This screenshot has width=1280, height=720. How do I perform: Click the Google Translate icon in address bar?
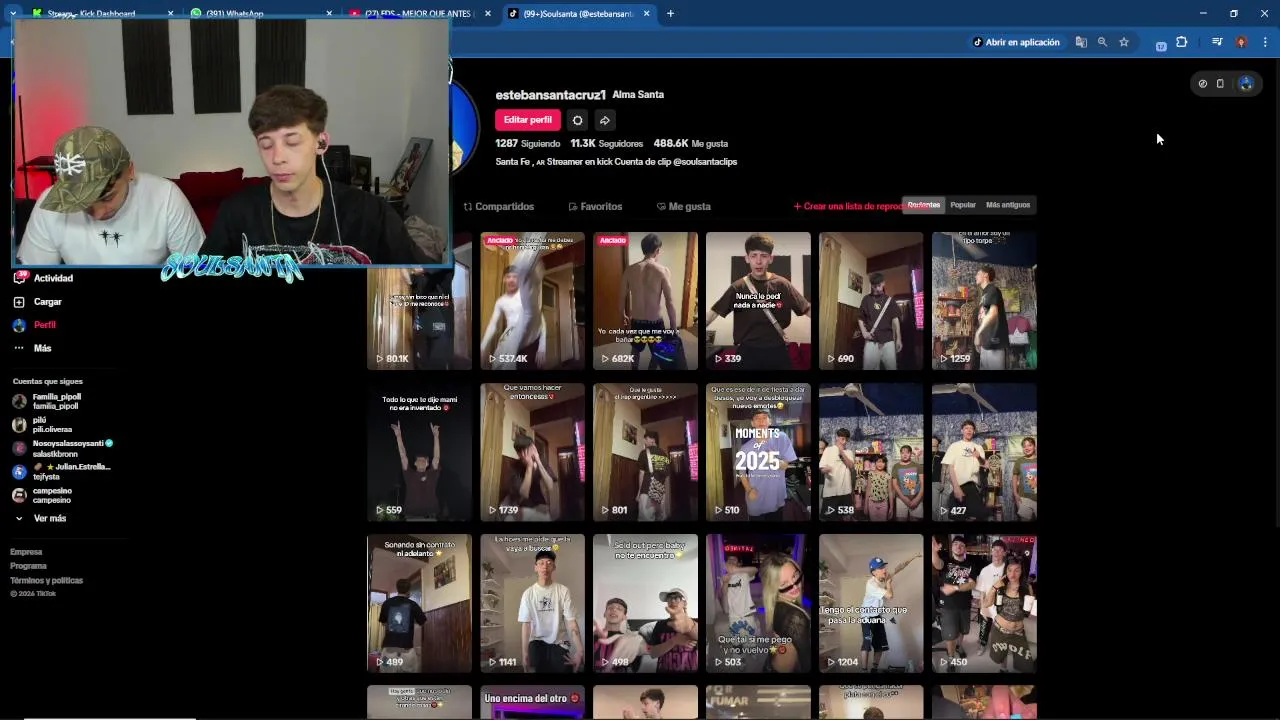pyautogui.click(x=1081, y=42)
